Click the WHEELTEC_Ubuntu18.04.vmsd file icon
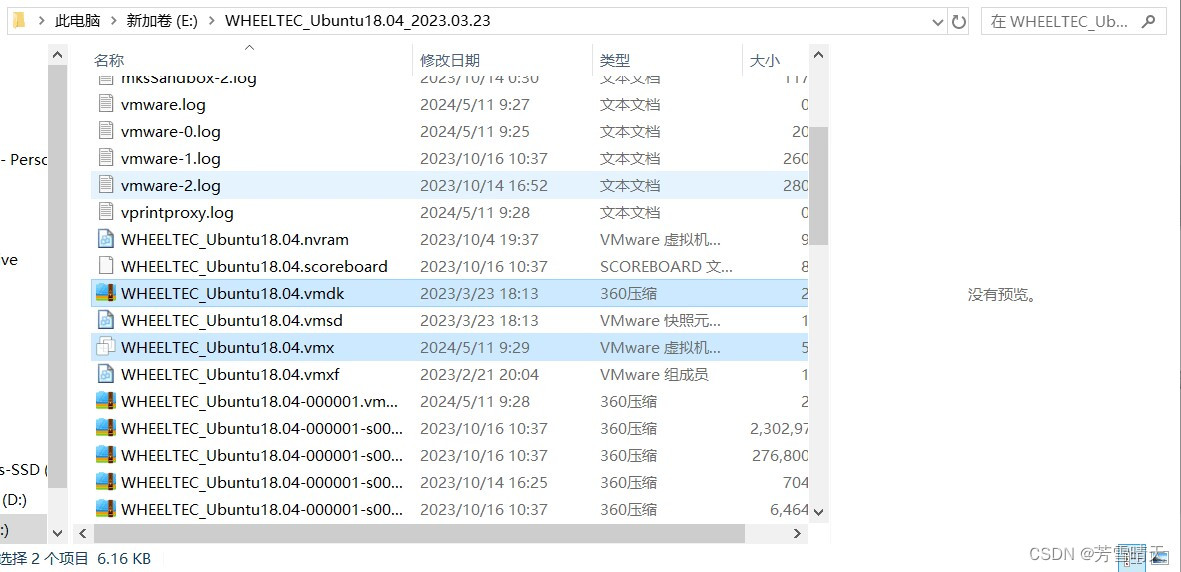This screenshot has width=1181, height=572. (106, 320)
